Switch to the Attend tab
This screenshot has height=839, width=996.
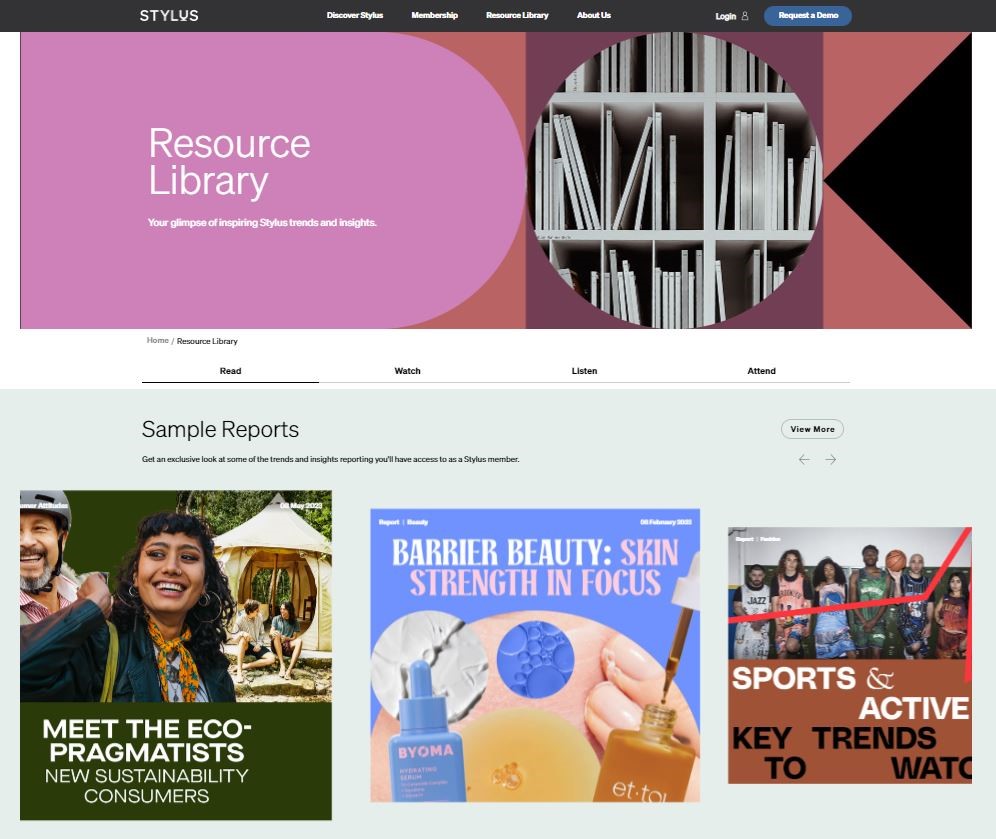[761, 371]
